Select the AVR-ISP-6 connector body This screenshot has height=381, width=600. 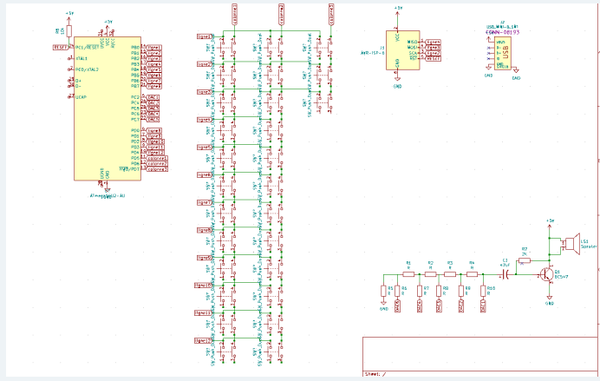(403, 50)
